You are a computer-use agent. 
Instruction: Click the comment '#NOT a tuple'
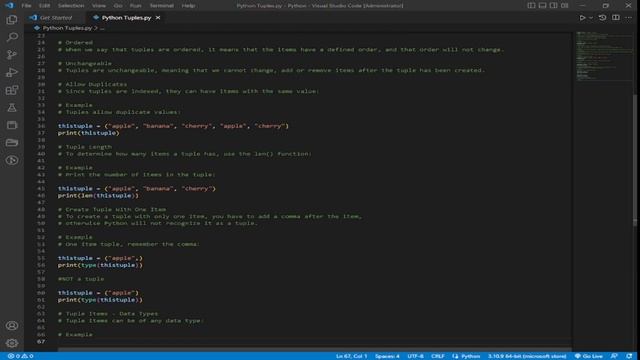81,279
